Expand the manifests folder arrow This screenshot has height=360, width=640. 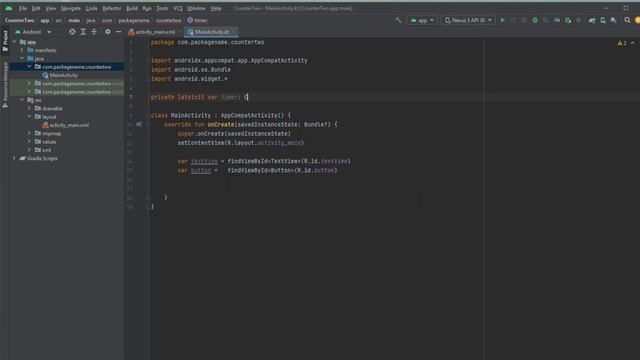pos(22,50)
